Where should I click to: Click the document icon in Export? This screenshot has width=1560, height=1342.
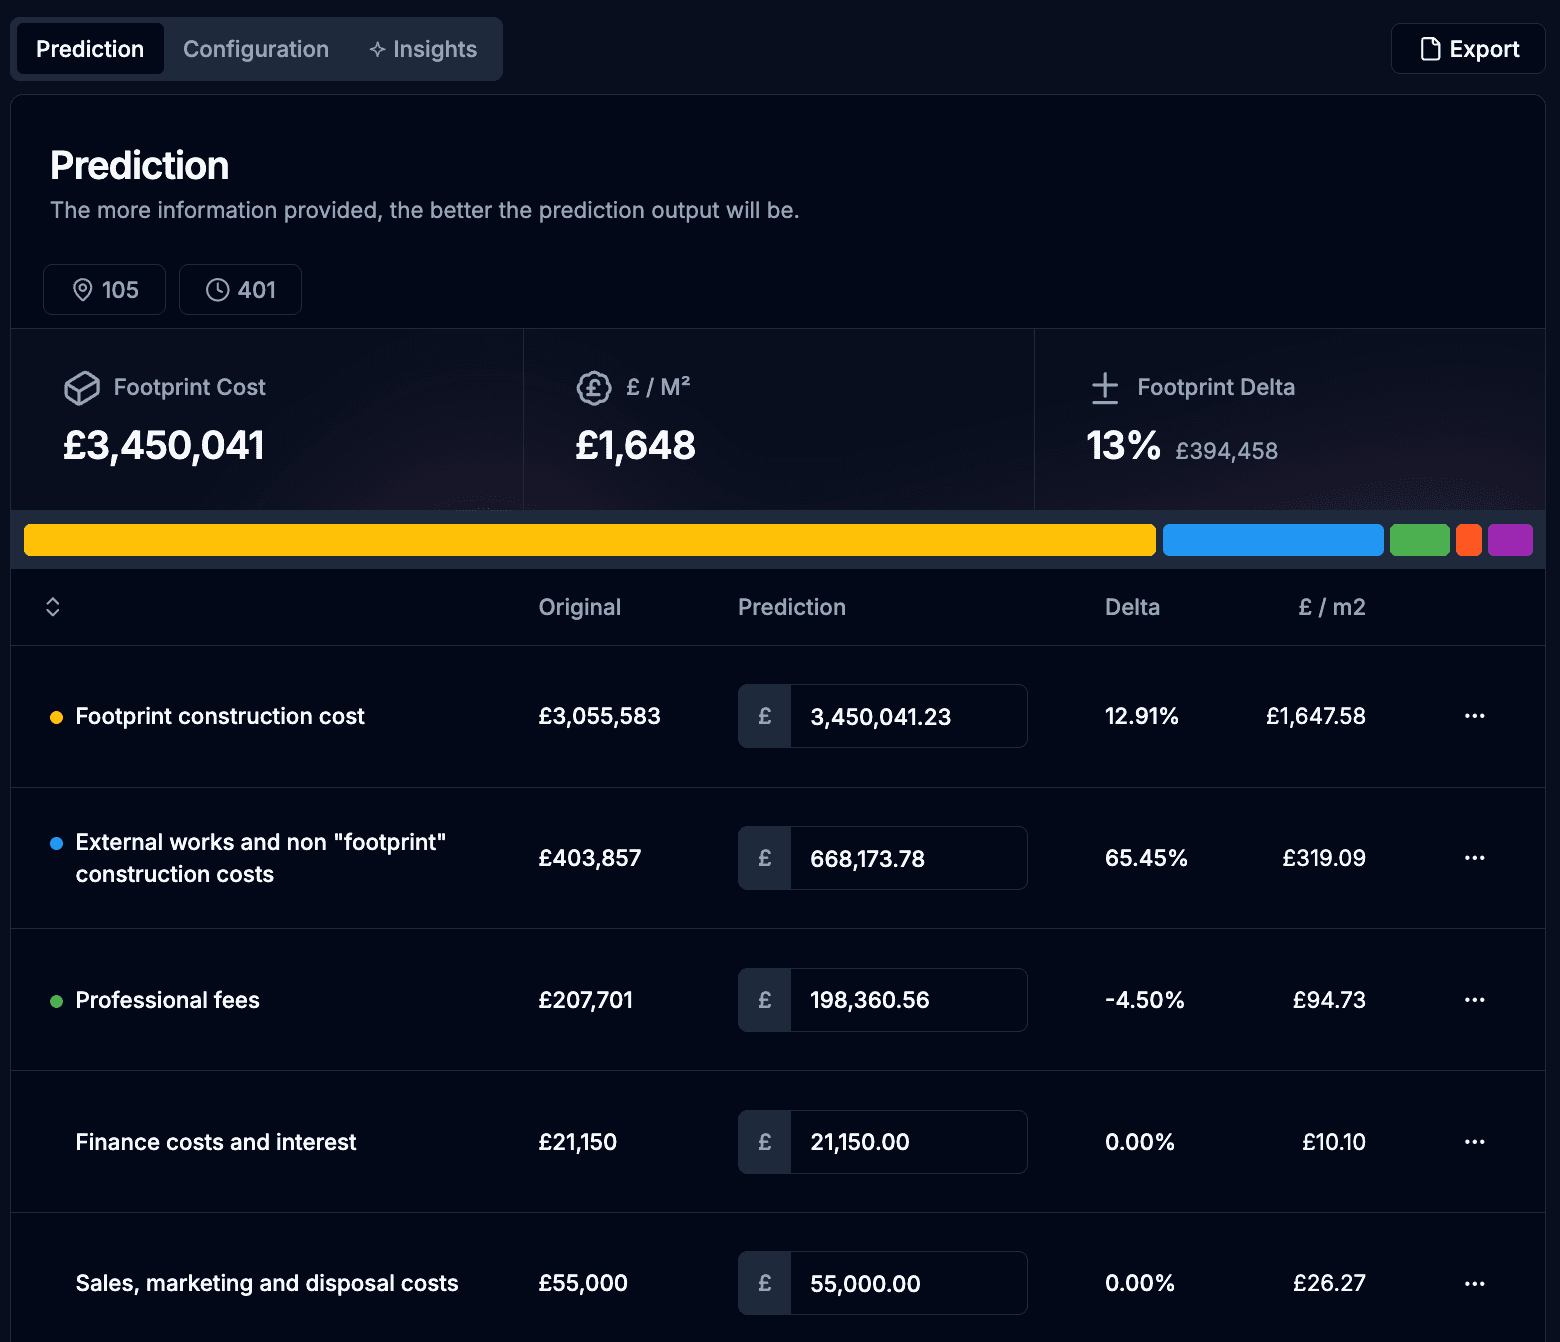(x=1430, y=49)
